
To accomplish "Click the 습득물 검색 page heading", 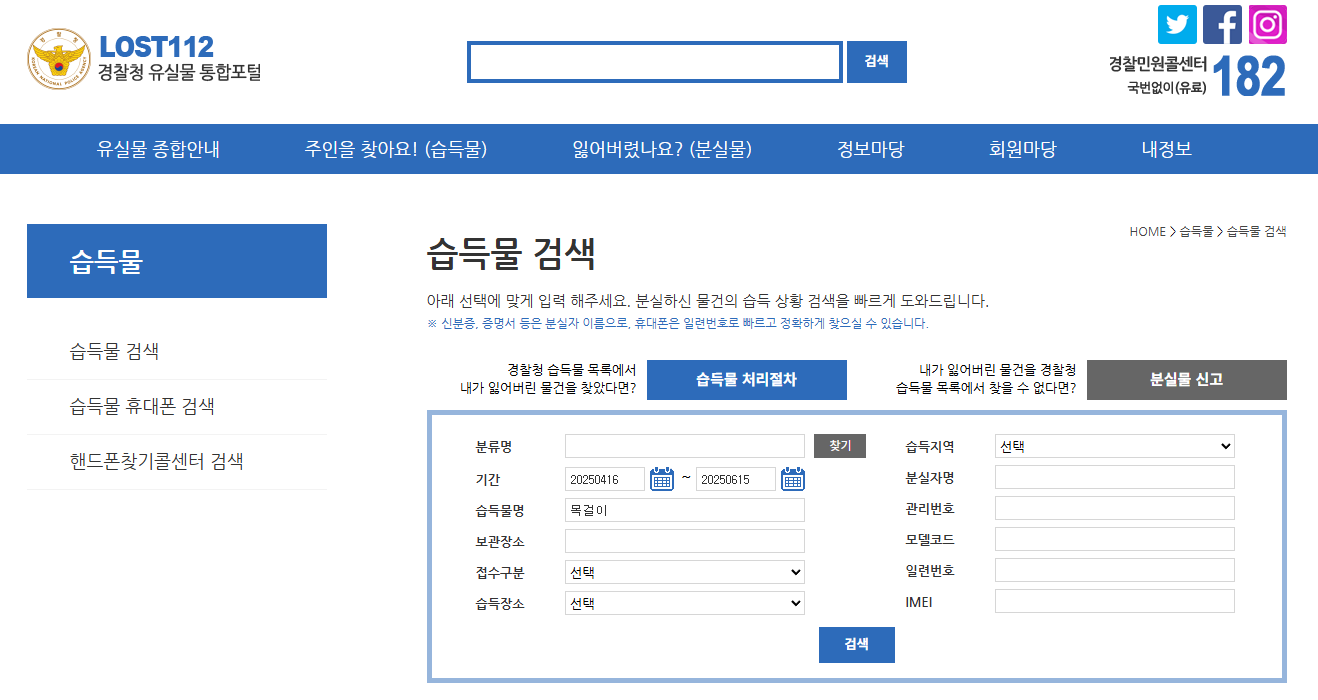I will coord(511,253).
